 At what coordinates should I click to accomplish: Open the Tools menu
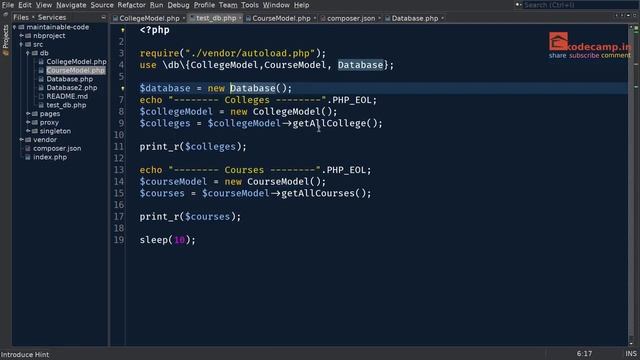[249, 5]
